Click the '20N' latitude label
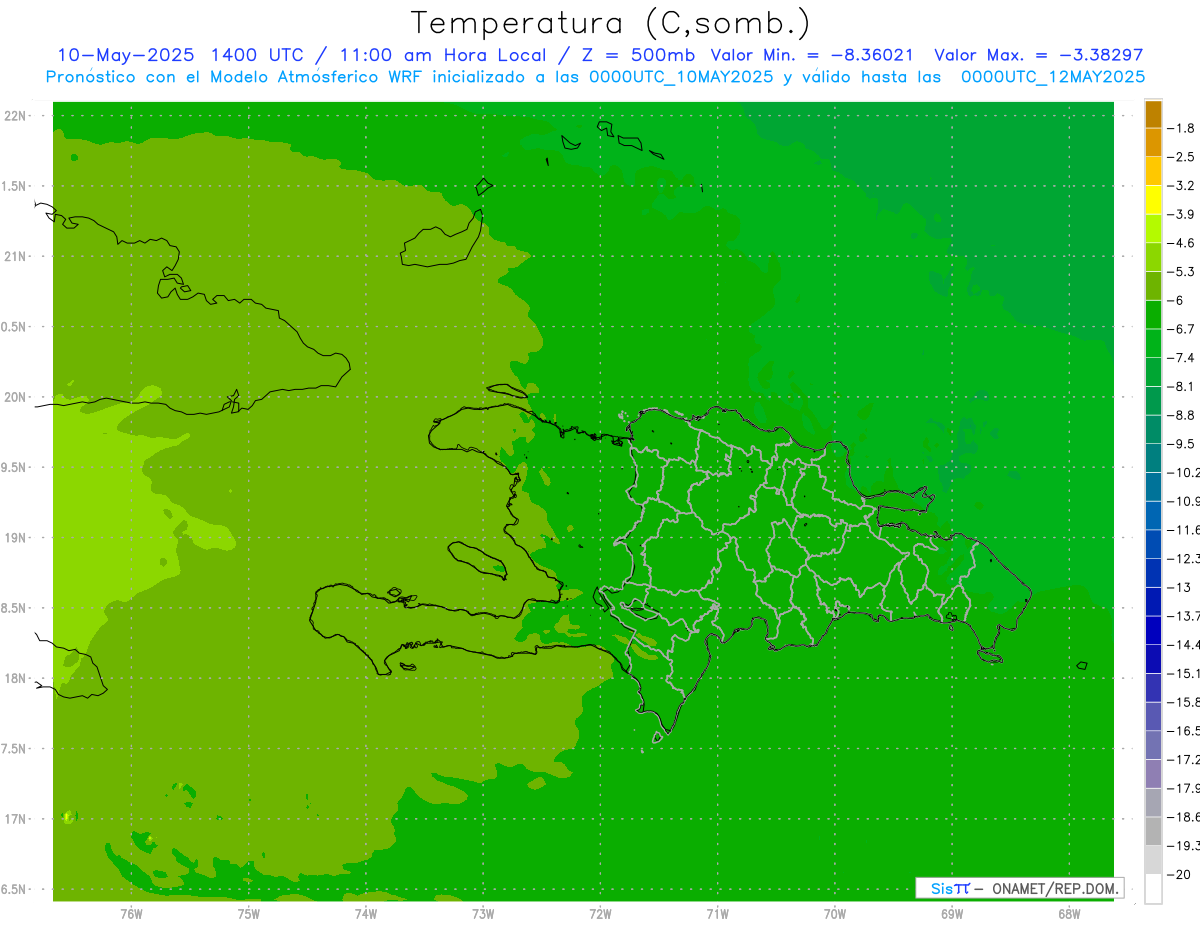This screenshot has height=927, width=1200. [x=15, y=397]
